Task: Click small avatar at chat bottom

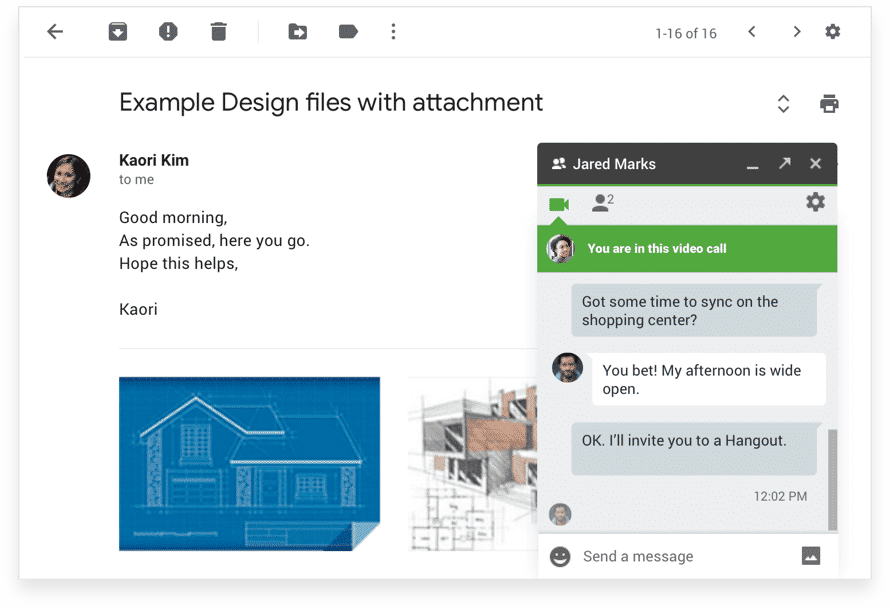Action: (560, 514)
